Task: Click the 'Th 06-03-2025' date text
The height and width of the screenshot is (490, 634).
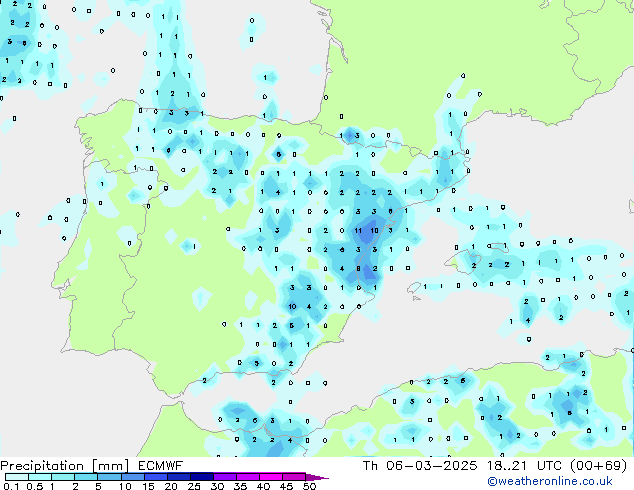Action: point(420,466)
